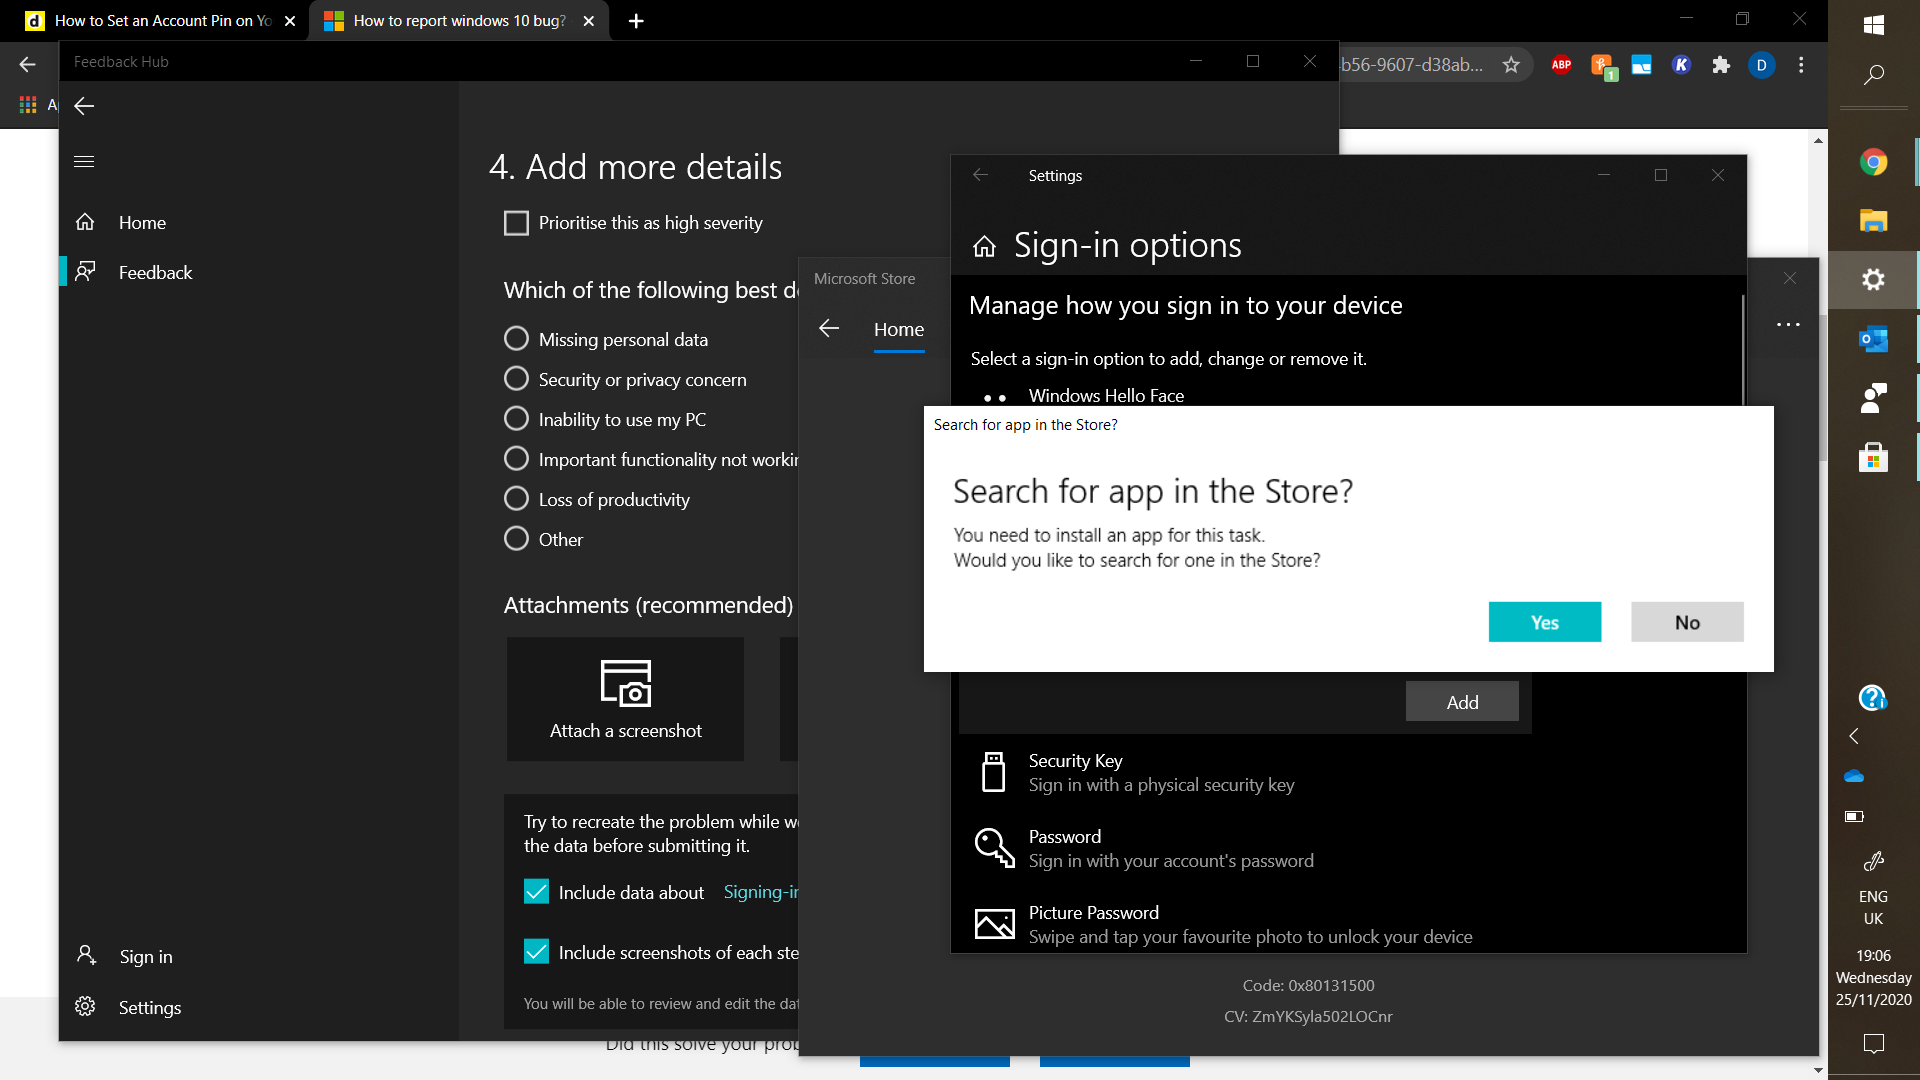
Task: Click No in the Store search dialog
Action: click(x=1687, y=622)
